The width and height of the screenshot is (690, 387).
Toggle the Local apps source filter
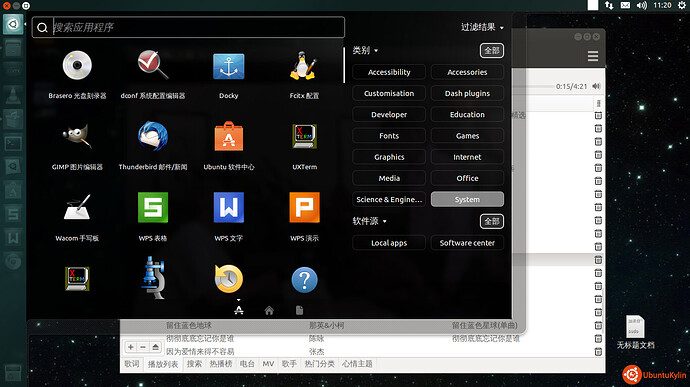(x=389, y=243)
